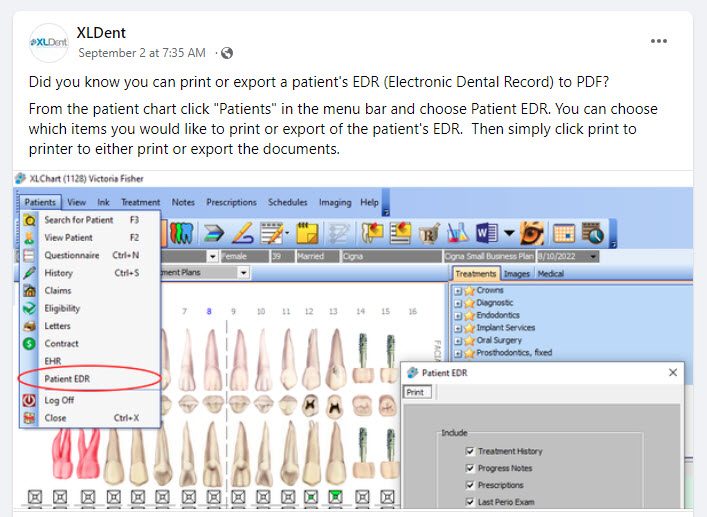
Task: Click the Claims building icon
Action: 29,291
